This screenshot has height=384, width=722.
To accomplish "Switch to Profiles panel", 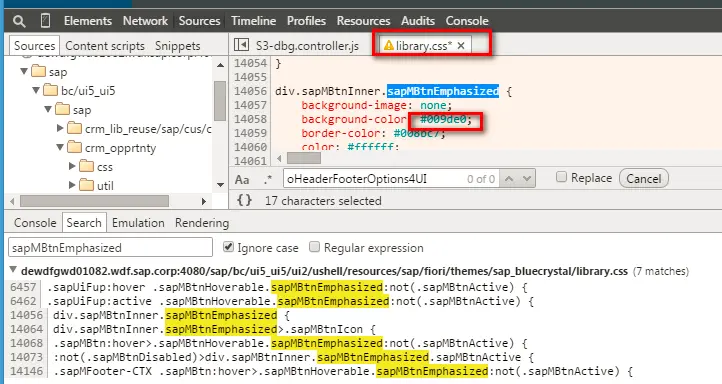I will click(x=306, y=21).
